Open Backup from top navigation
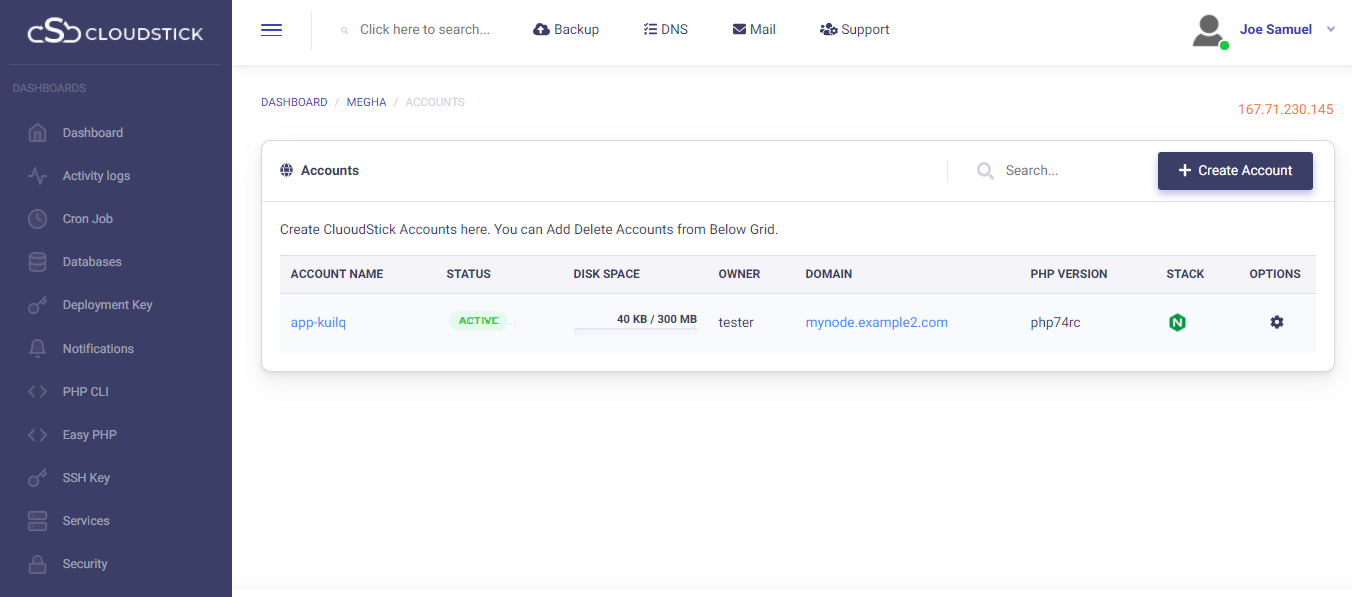 point(566,30)
